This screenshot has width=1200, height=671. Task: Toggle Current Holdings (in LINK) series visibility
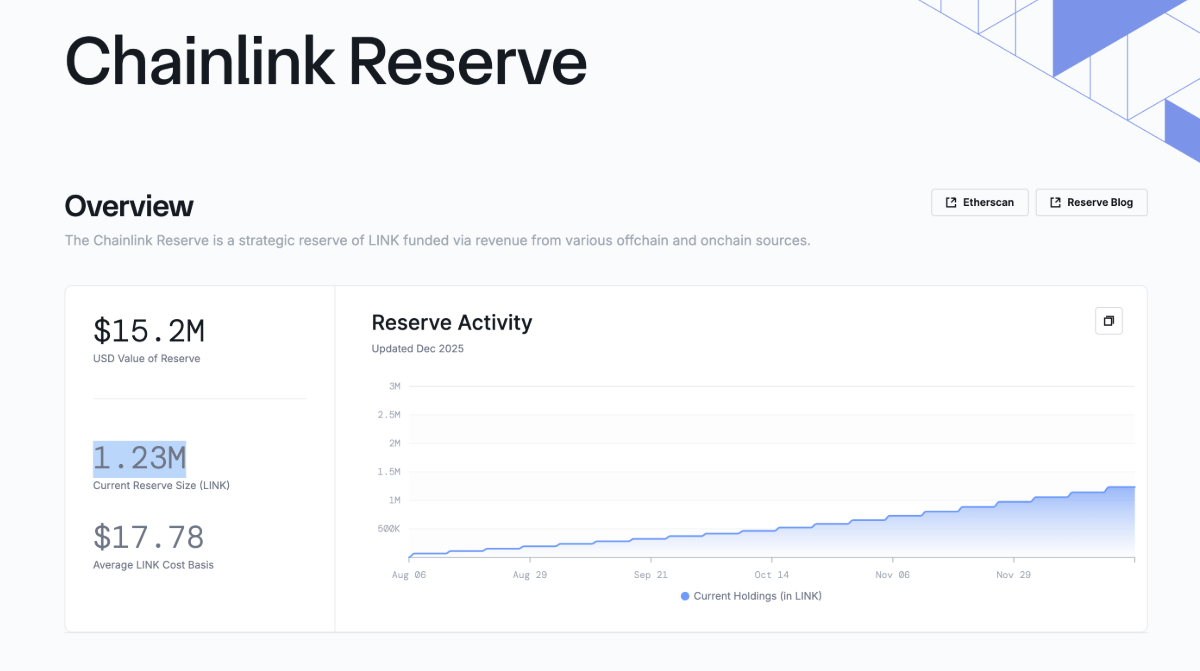tap(750, 596)
